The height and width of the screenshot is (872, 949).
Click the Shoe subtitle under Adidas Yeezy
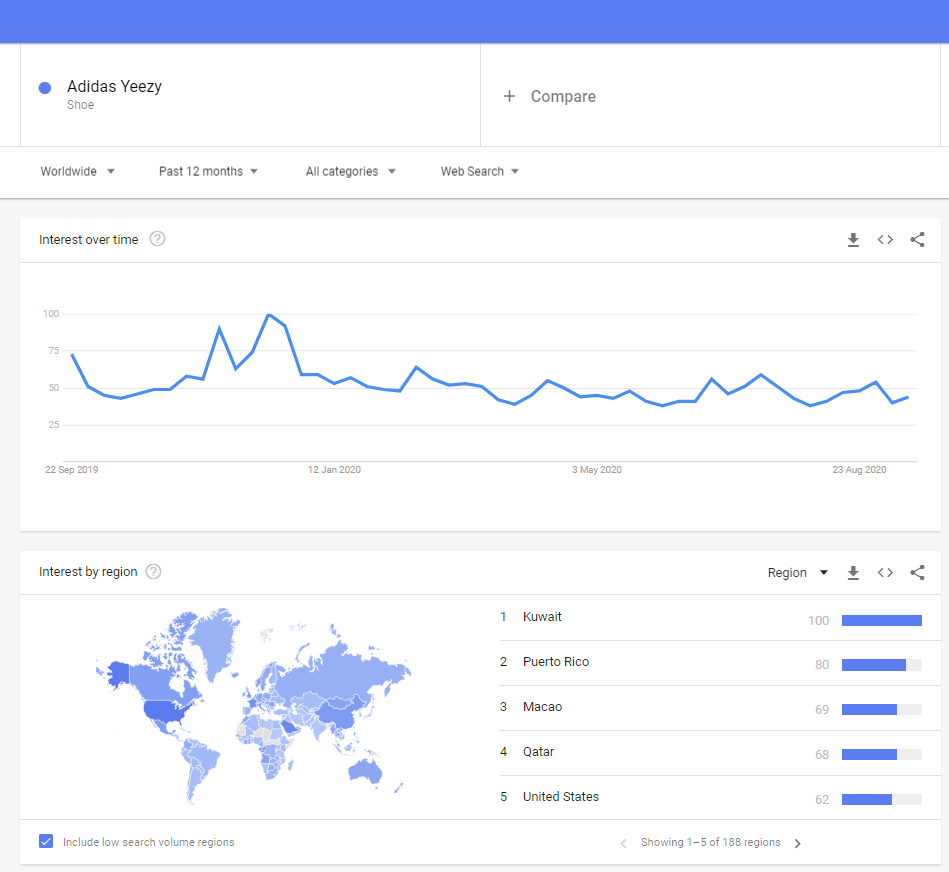[x=80, y=105]
